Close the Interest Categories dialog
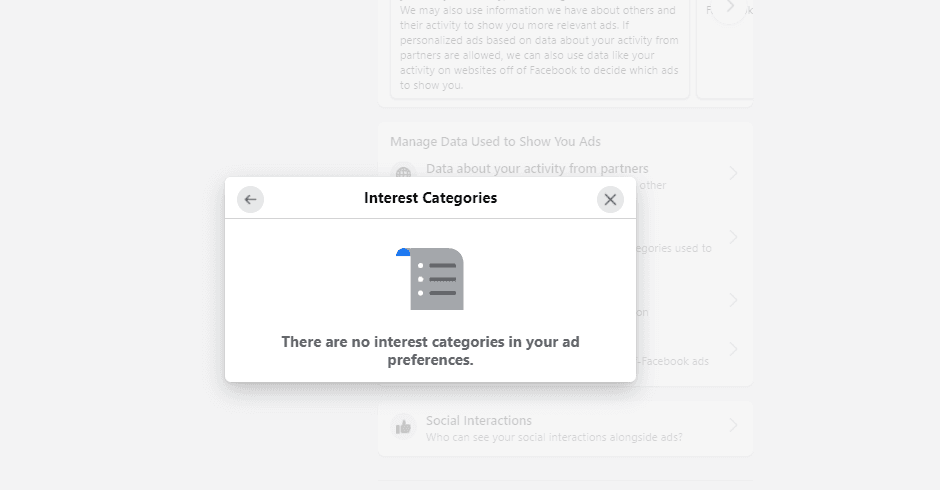The image size is (940, 490). point(610,200)
